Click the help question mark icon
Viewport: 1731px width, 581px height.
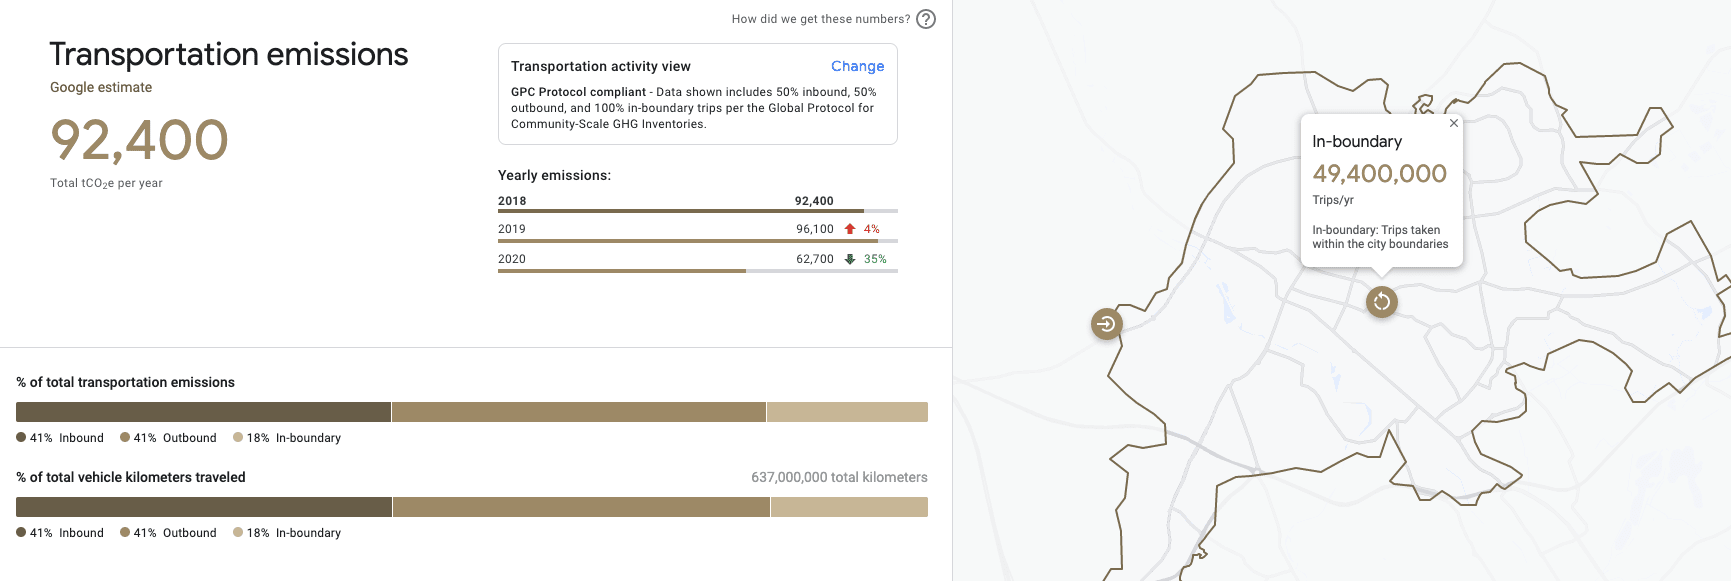(x=926, y=19)
